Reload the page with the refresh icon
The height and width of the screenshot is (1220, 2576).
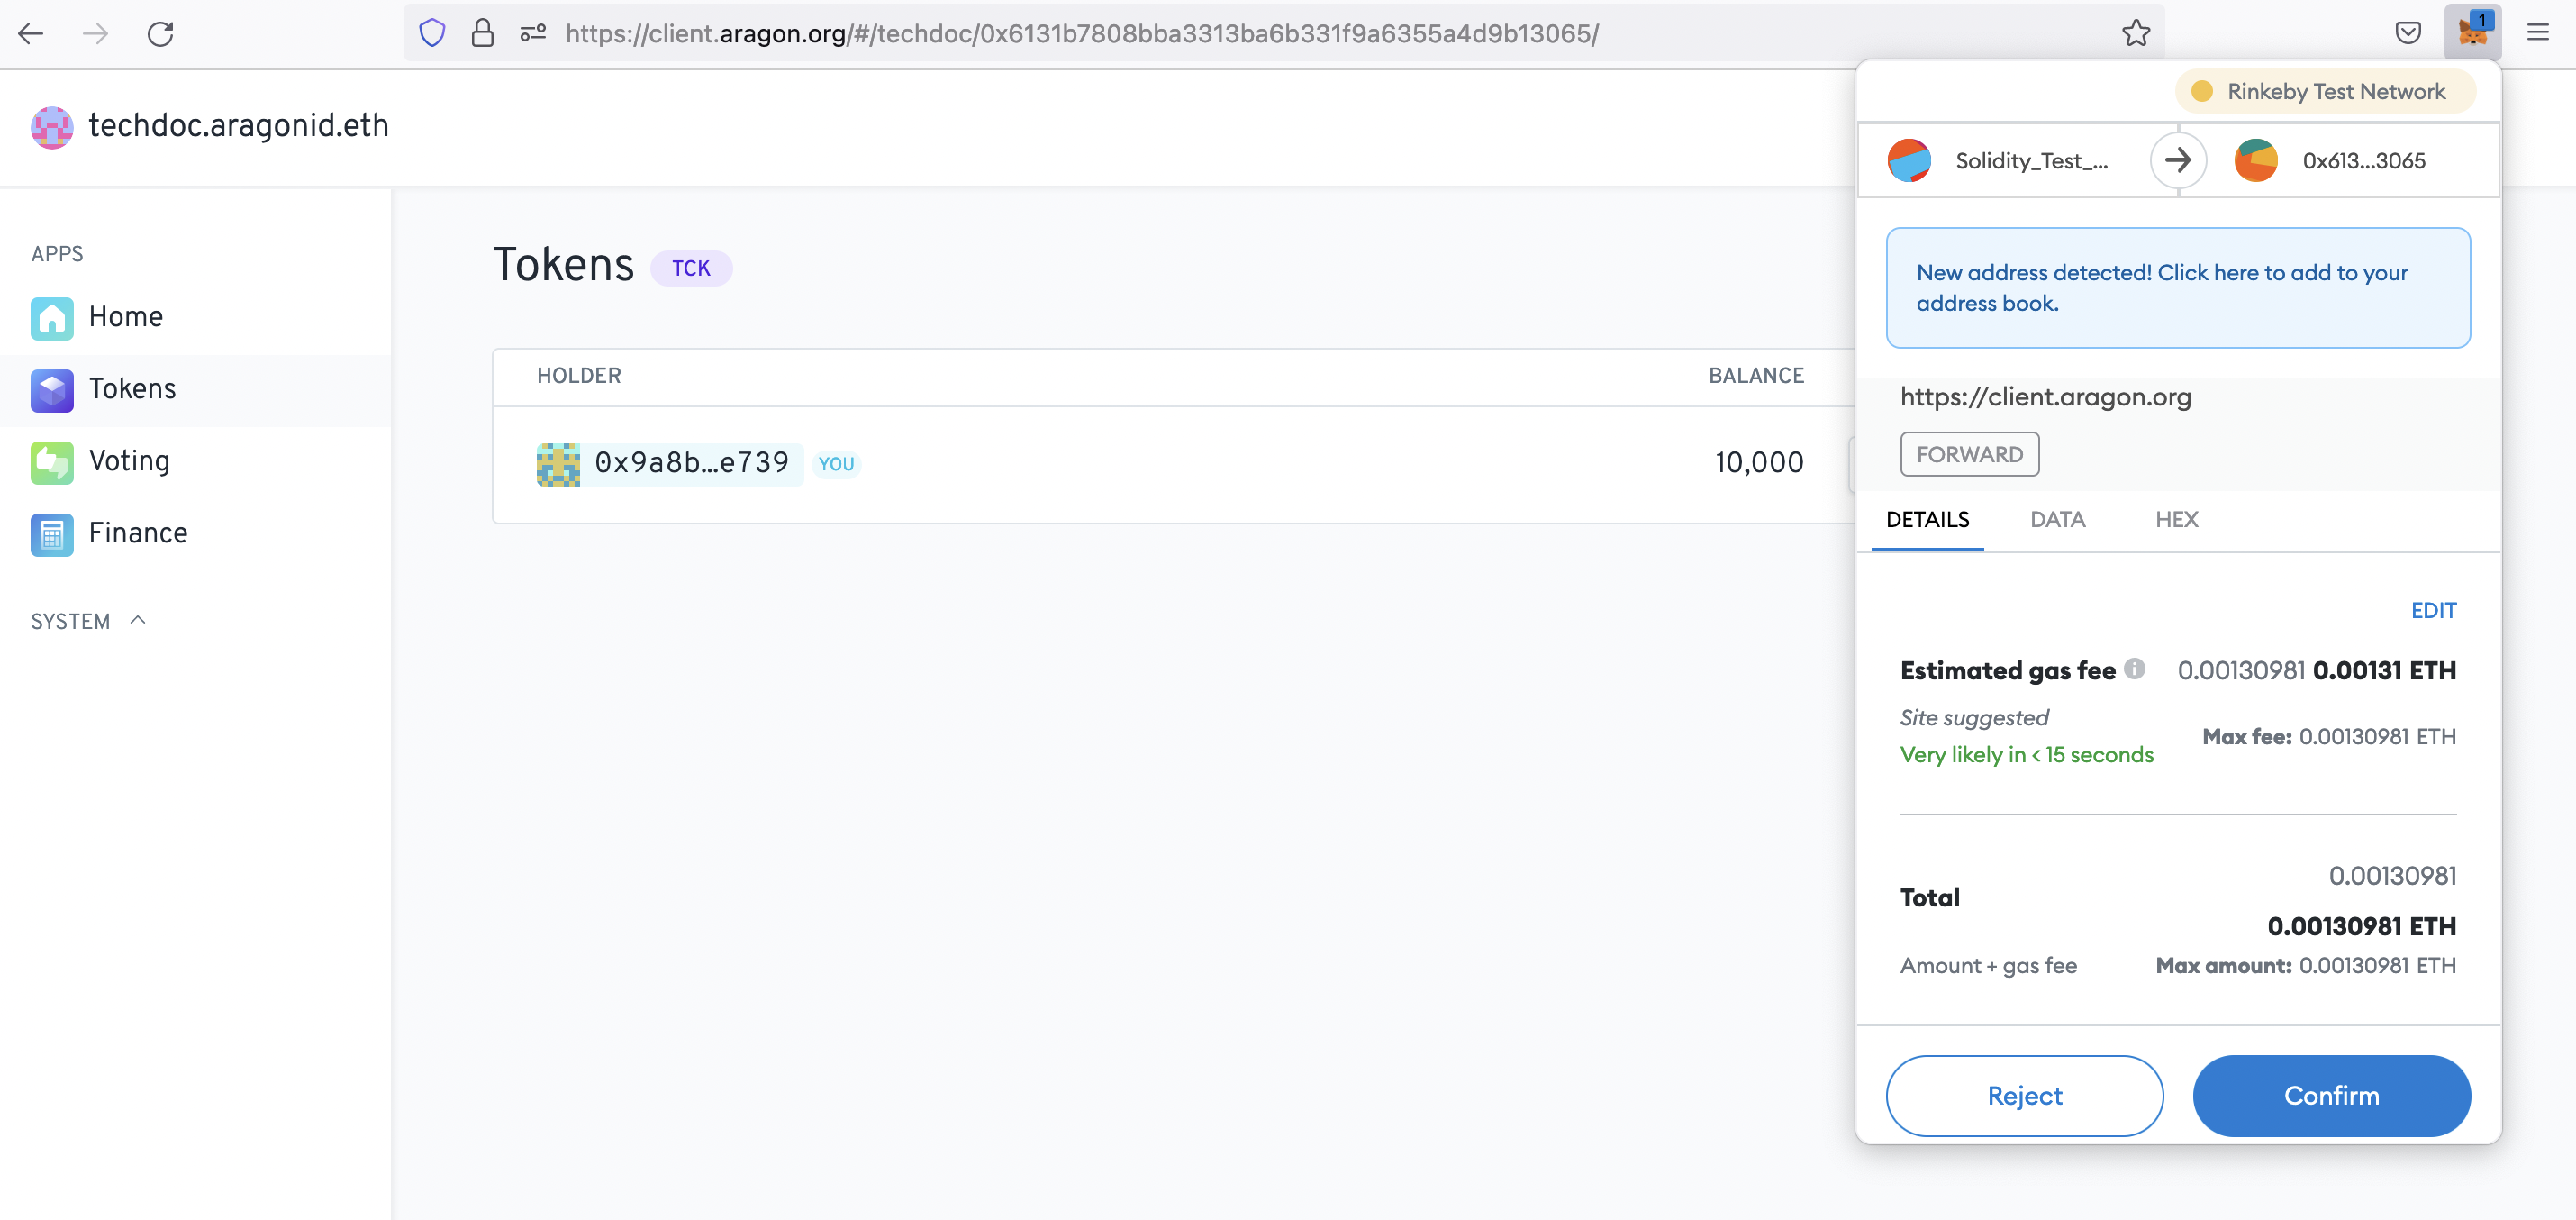[160, 34]
